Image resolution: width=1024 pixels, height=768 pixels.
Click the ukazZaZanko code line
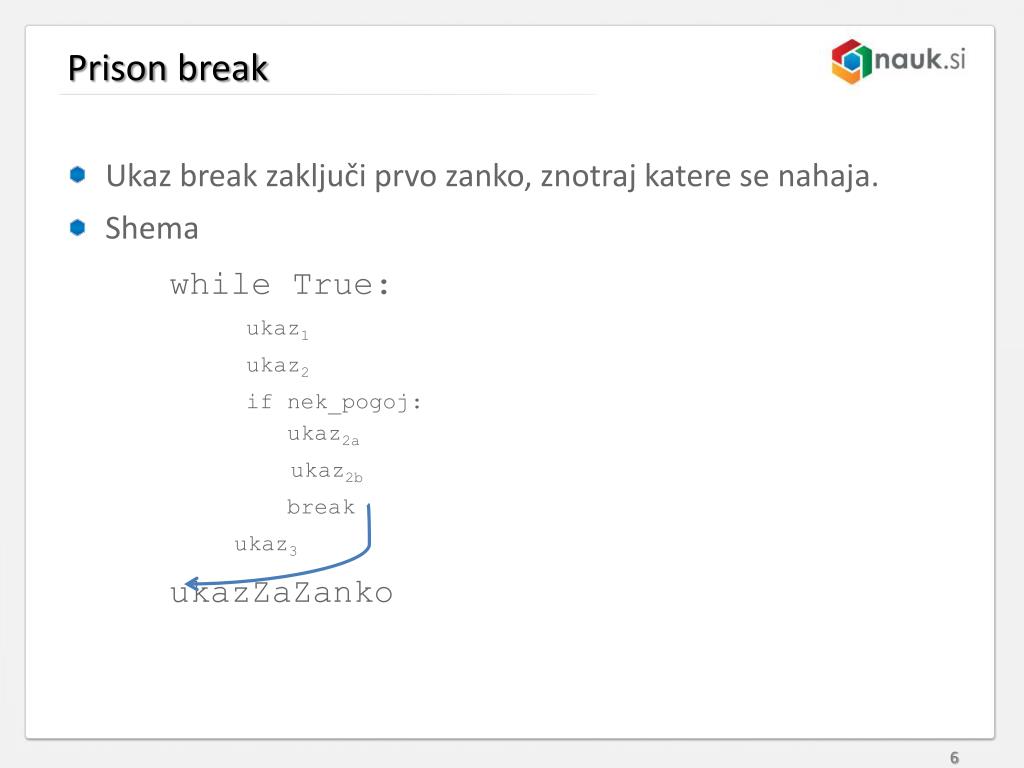coord(281,593)
